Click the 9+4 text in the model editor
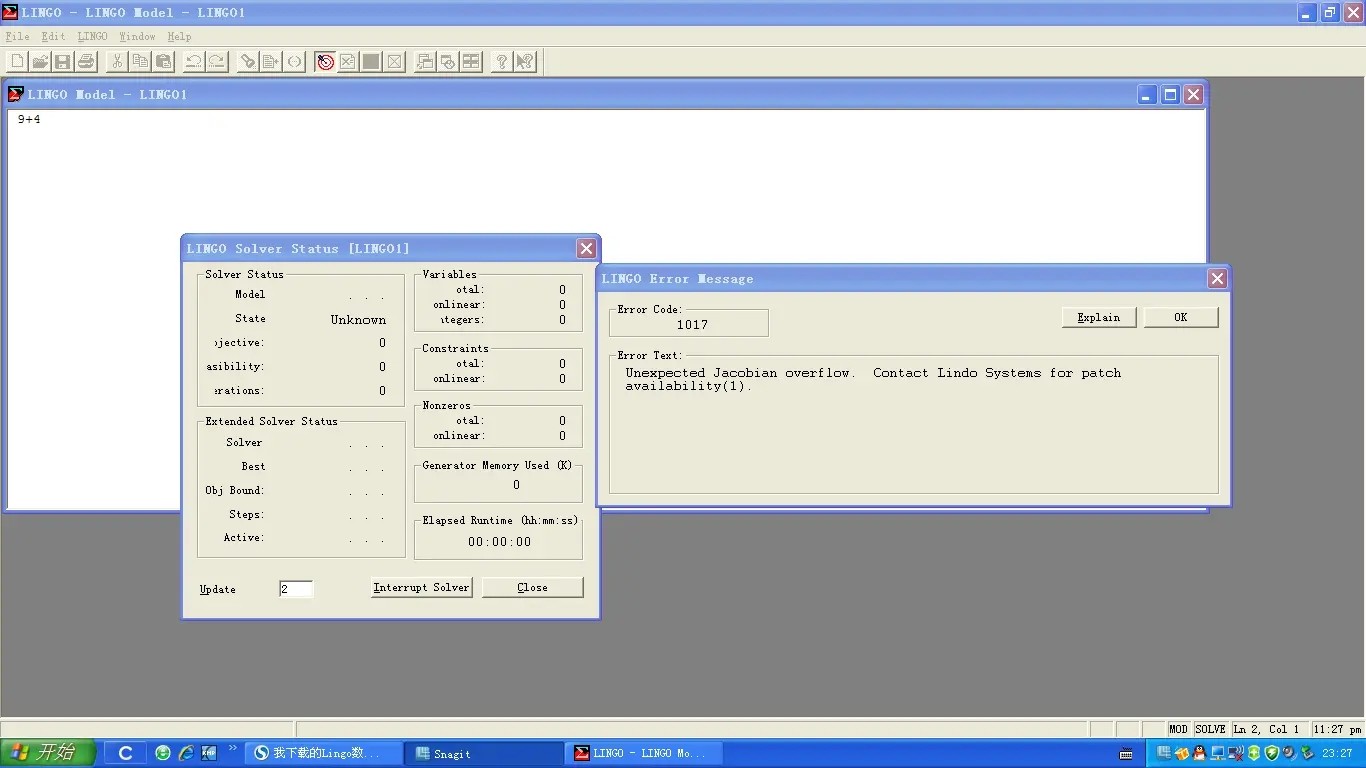This screenshot has height=768, width=1366. point(29,120)
